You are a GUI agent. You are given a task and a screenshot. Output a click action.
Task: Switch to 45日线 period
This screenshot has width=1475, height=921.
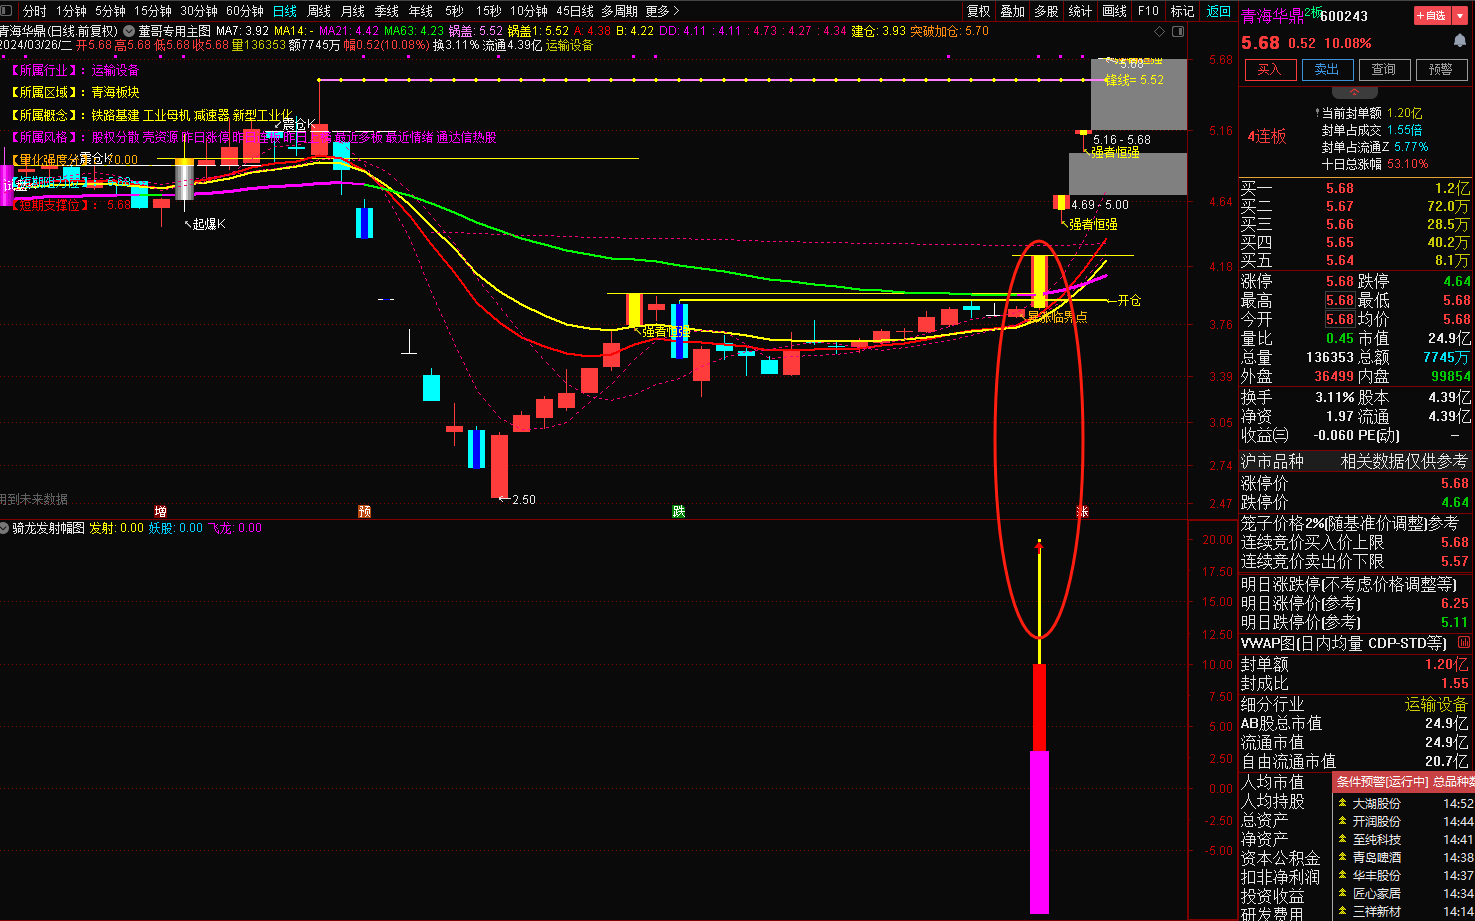[x=575, y=11]
